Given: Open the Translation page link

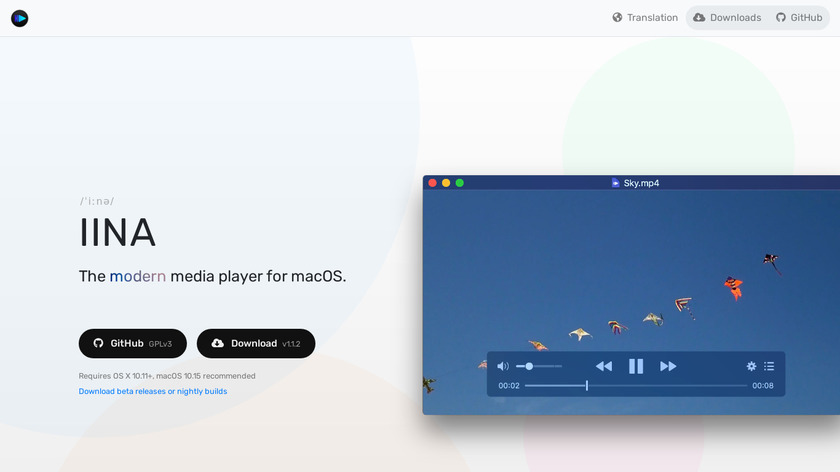Looking at the screenshot, I should [x=645, y=18].
